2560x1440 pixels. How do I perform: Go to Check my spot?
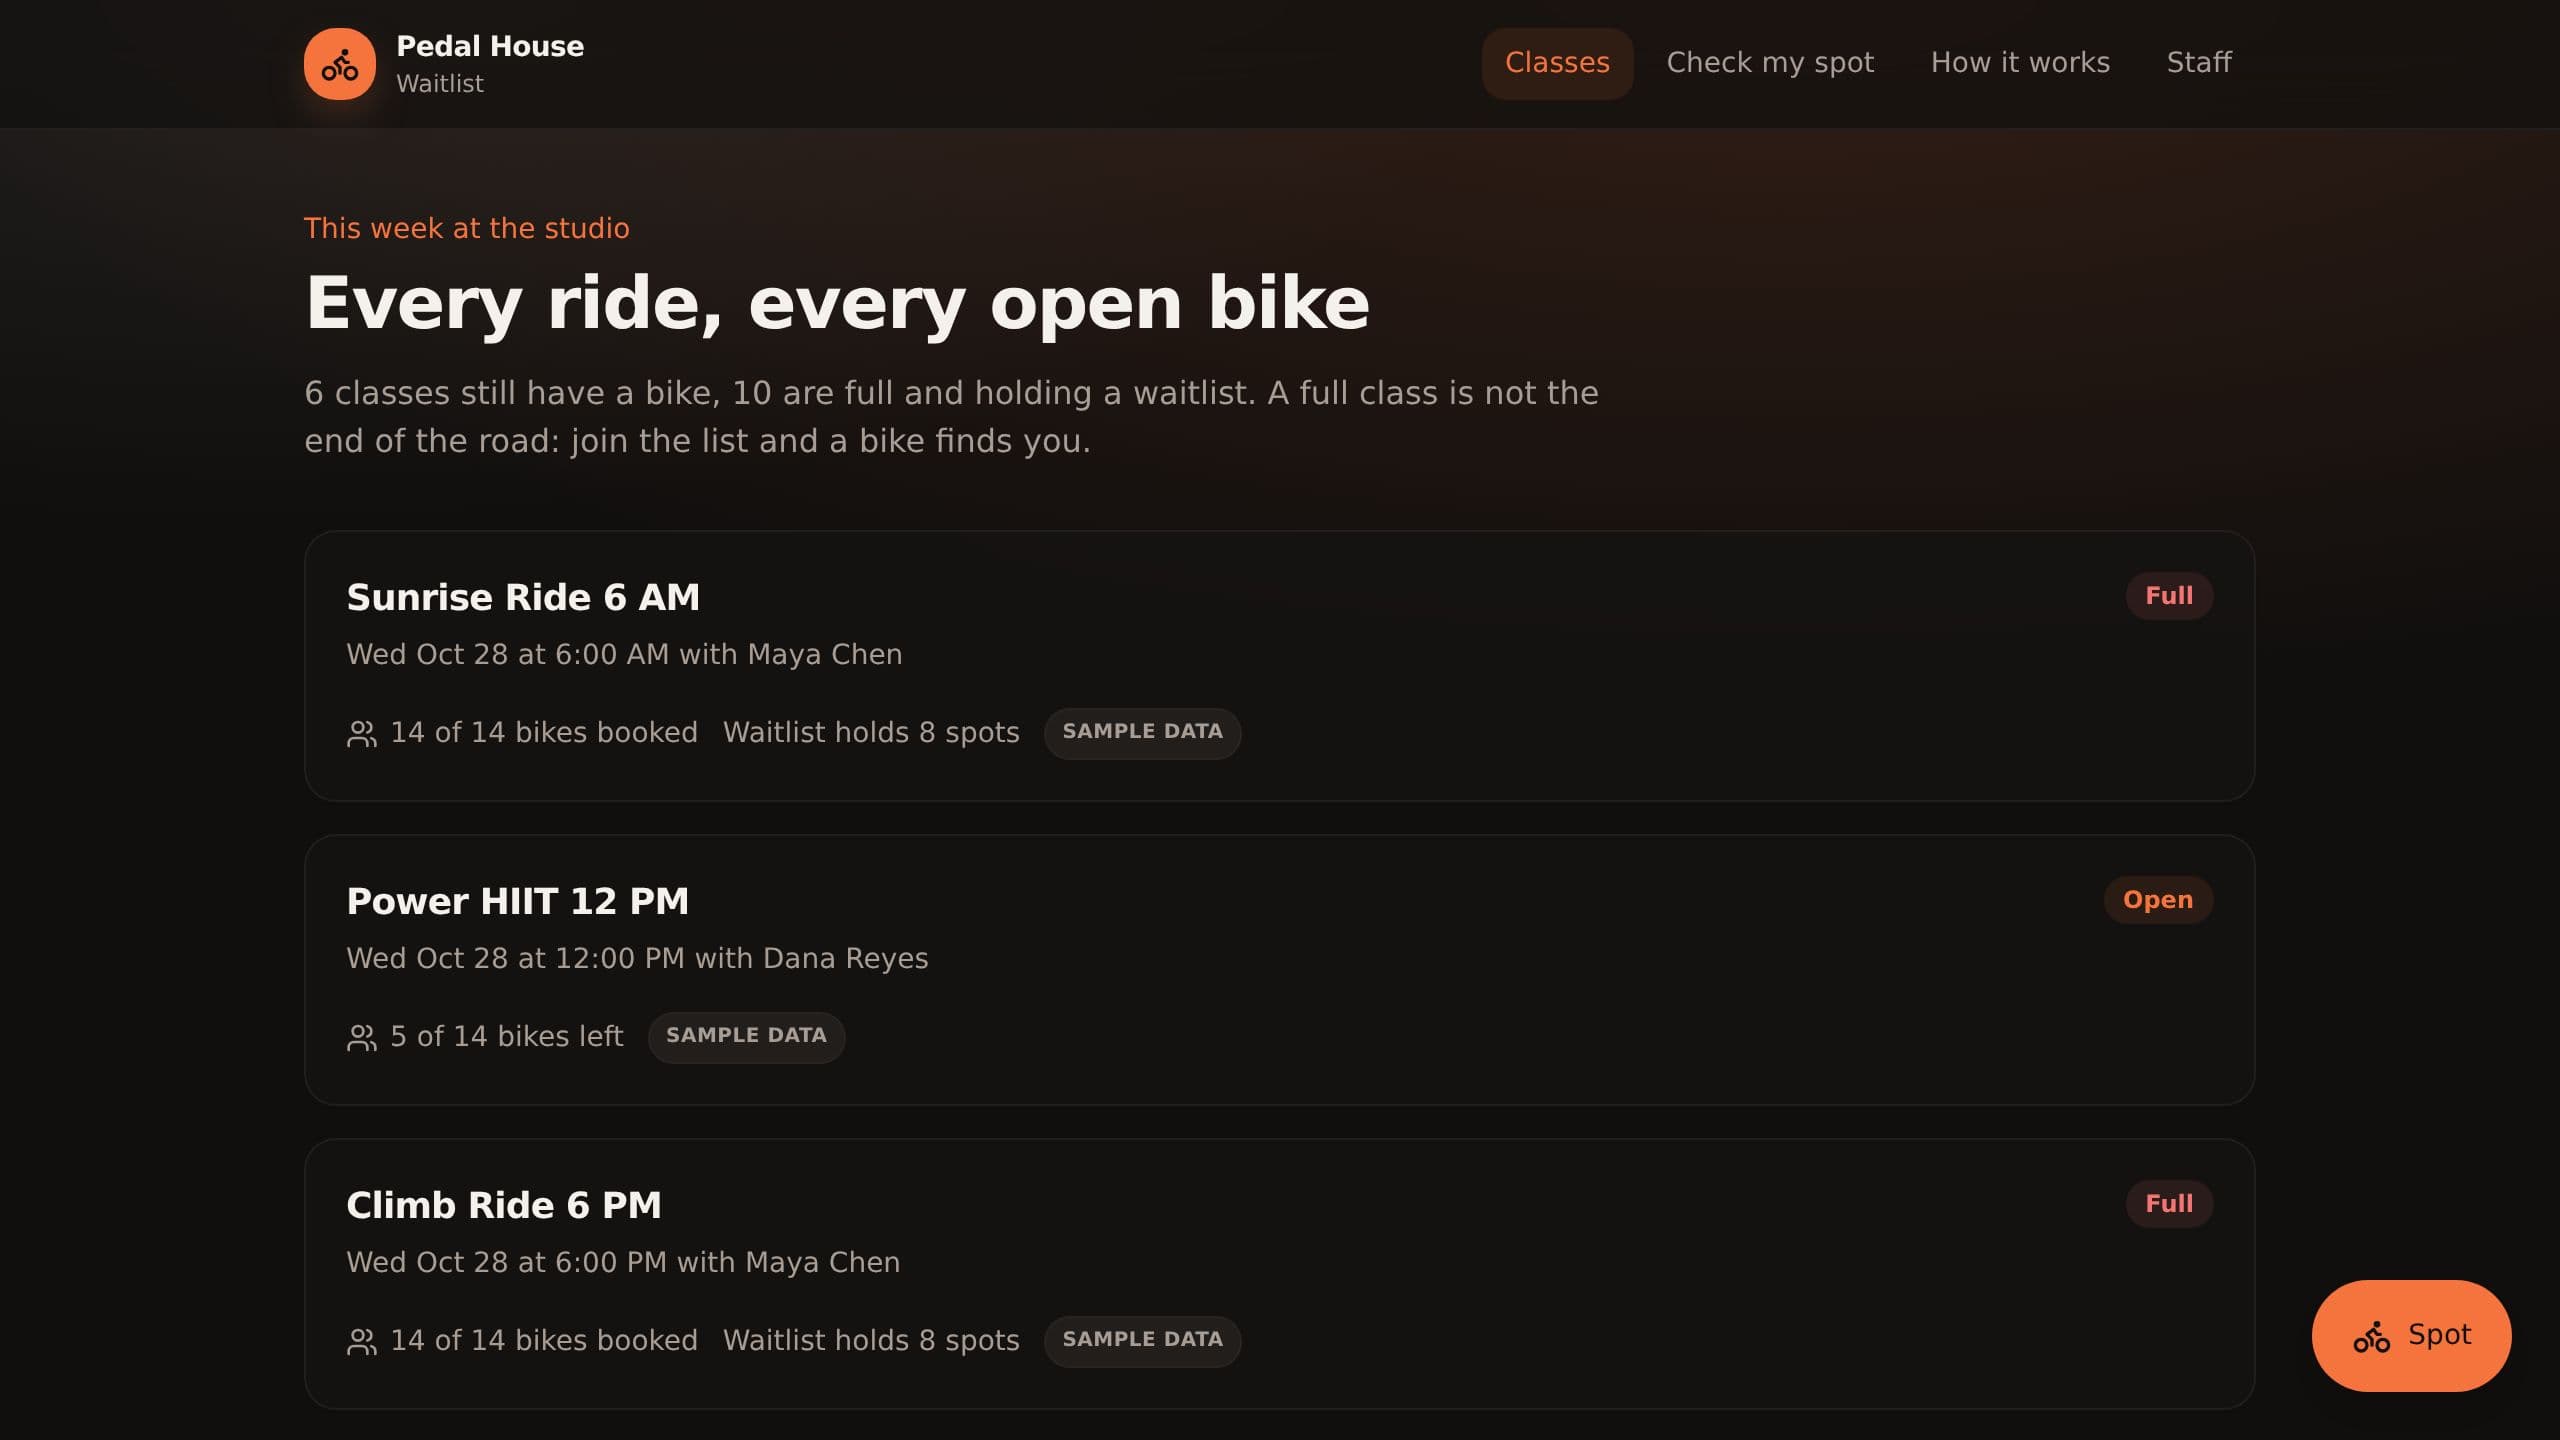1770,63
